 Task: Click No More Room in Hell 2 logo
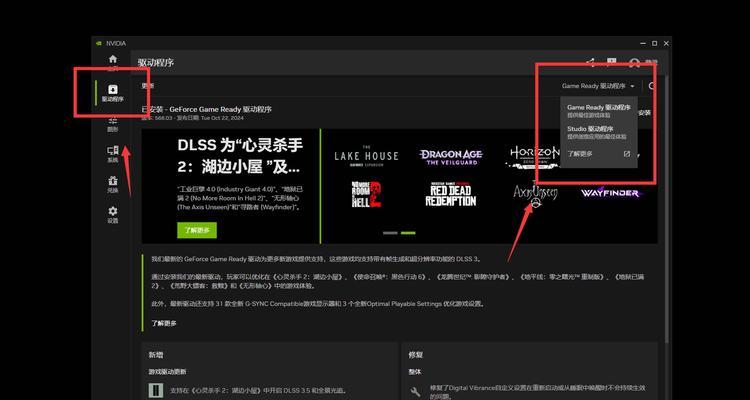366,194
